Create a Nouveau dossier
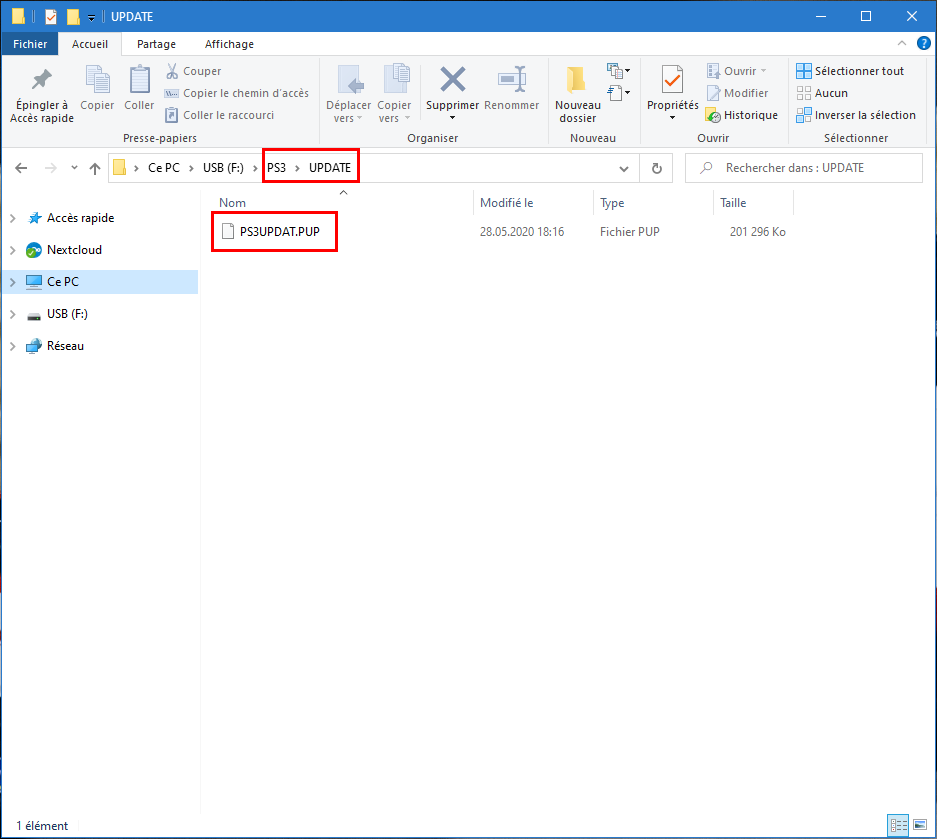 point(577,94)
